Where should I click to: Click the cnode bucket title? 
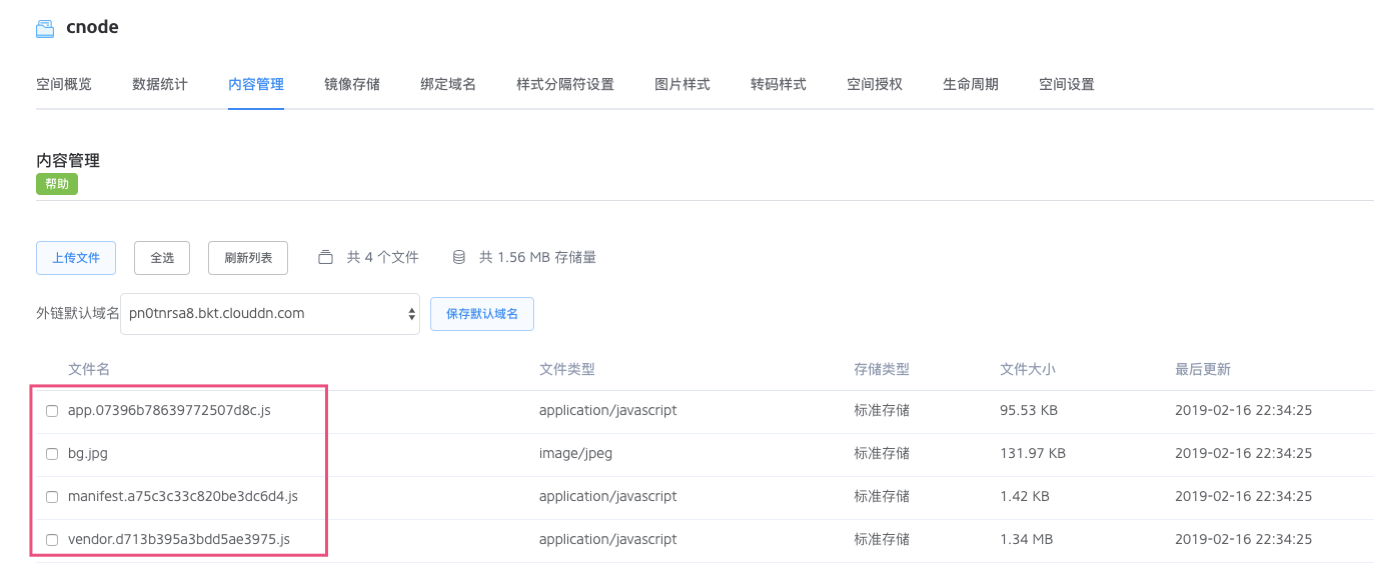(92, 27)
